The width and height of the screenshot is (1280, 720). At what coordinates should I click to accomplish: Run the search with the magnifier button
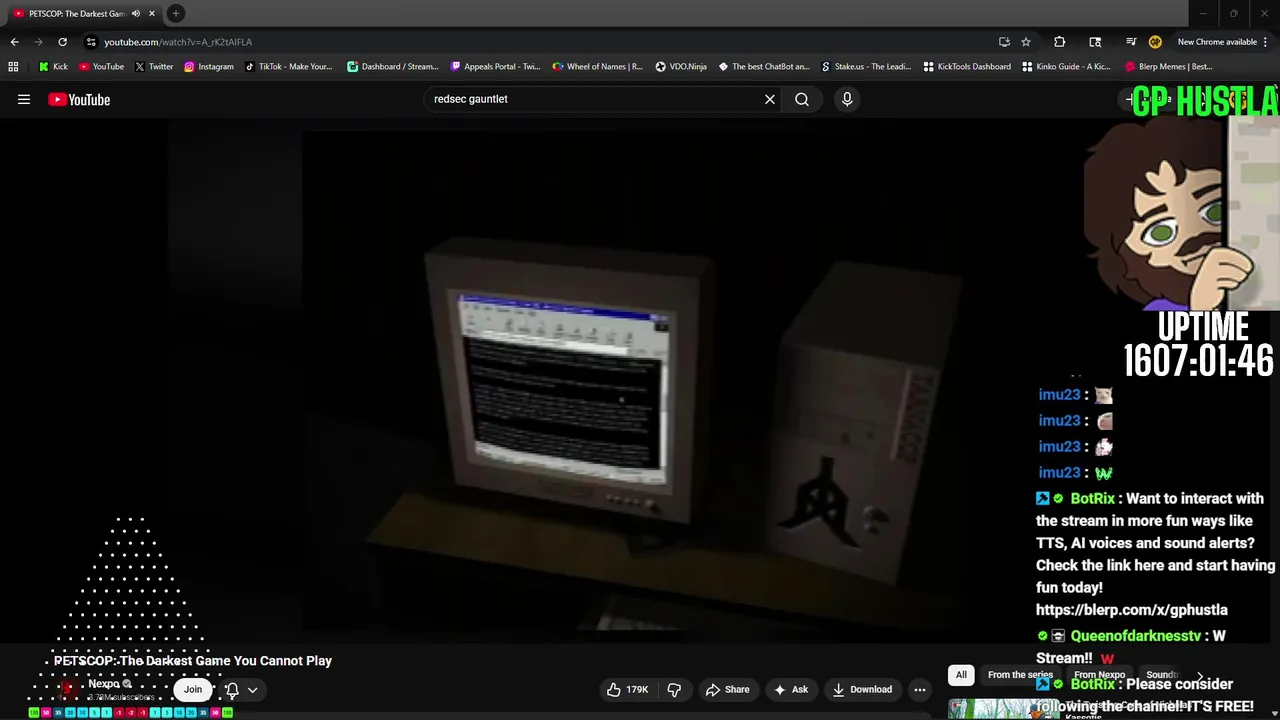point(802,99)
